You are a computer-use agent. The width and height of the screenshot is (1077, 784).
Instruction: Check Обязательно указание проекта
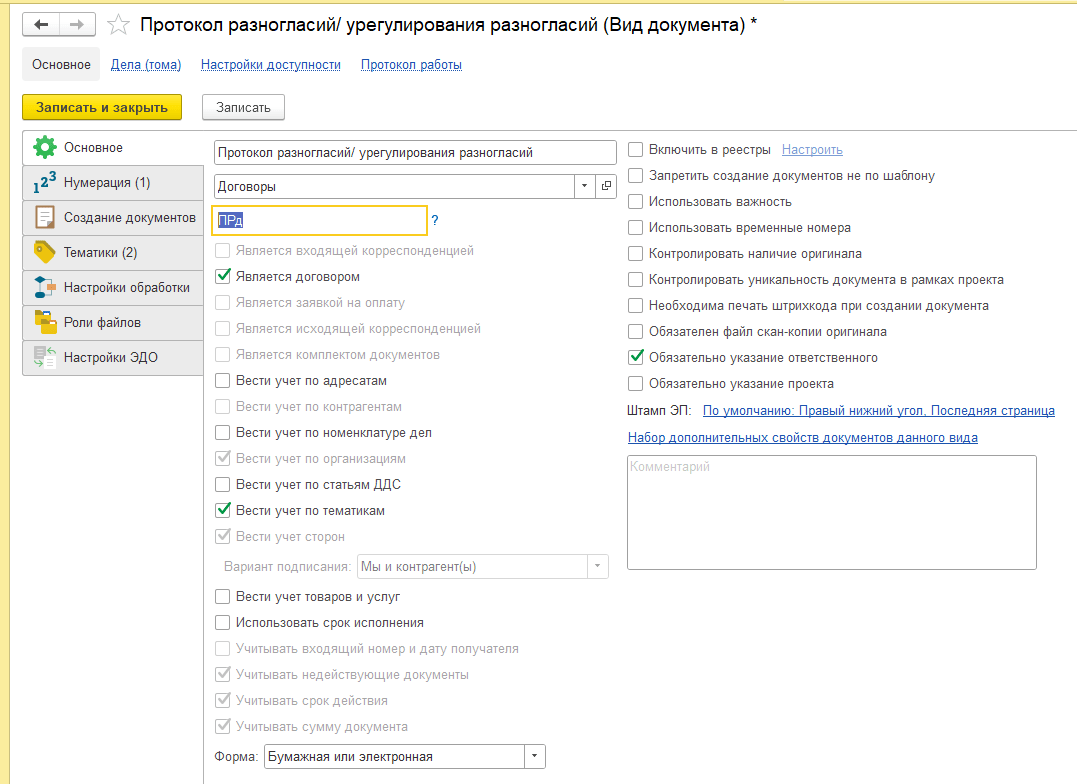635,383
